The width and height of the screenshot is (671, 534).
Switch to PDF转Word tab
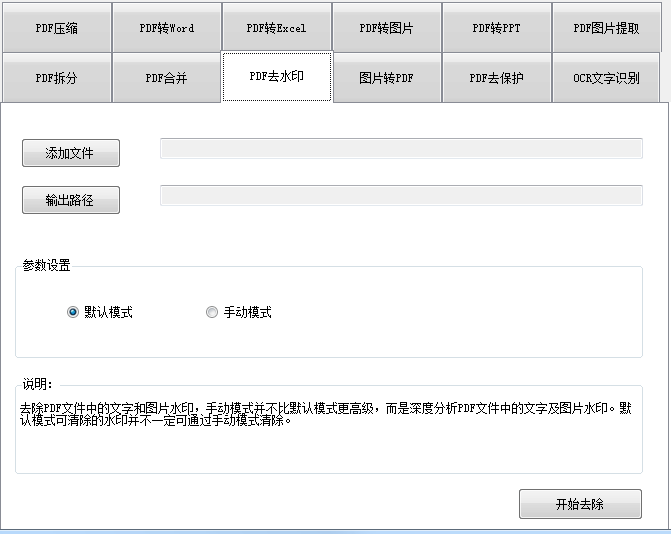point(166,28)
